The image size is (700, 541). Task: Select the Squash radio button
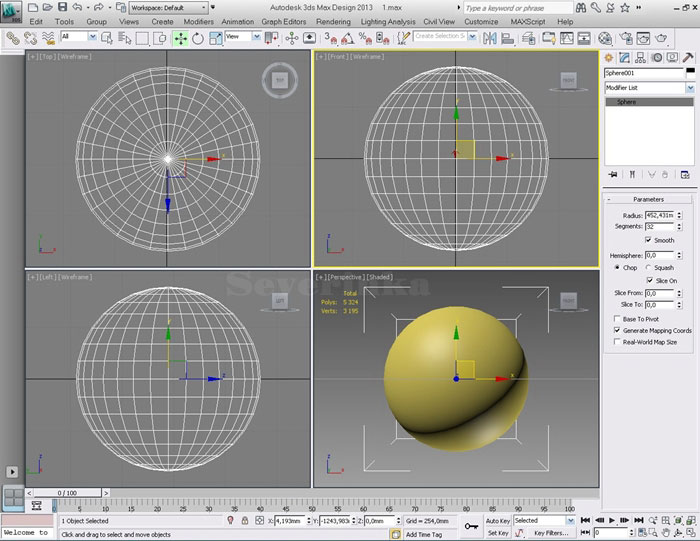649,268
